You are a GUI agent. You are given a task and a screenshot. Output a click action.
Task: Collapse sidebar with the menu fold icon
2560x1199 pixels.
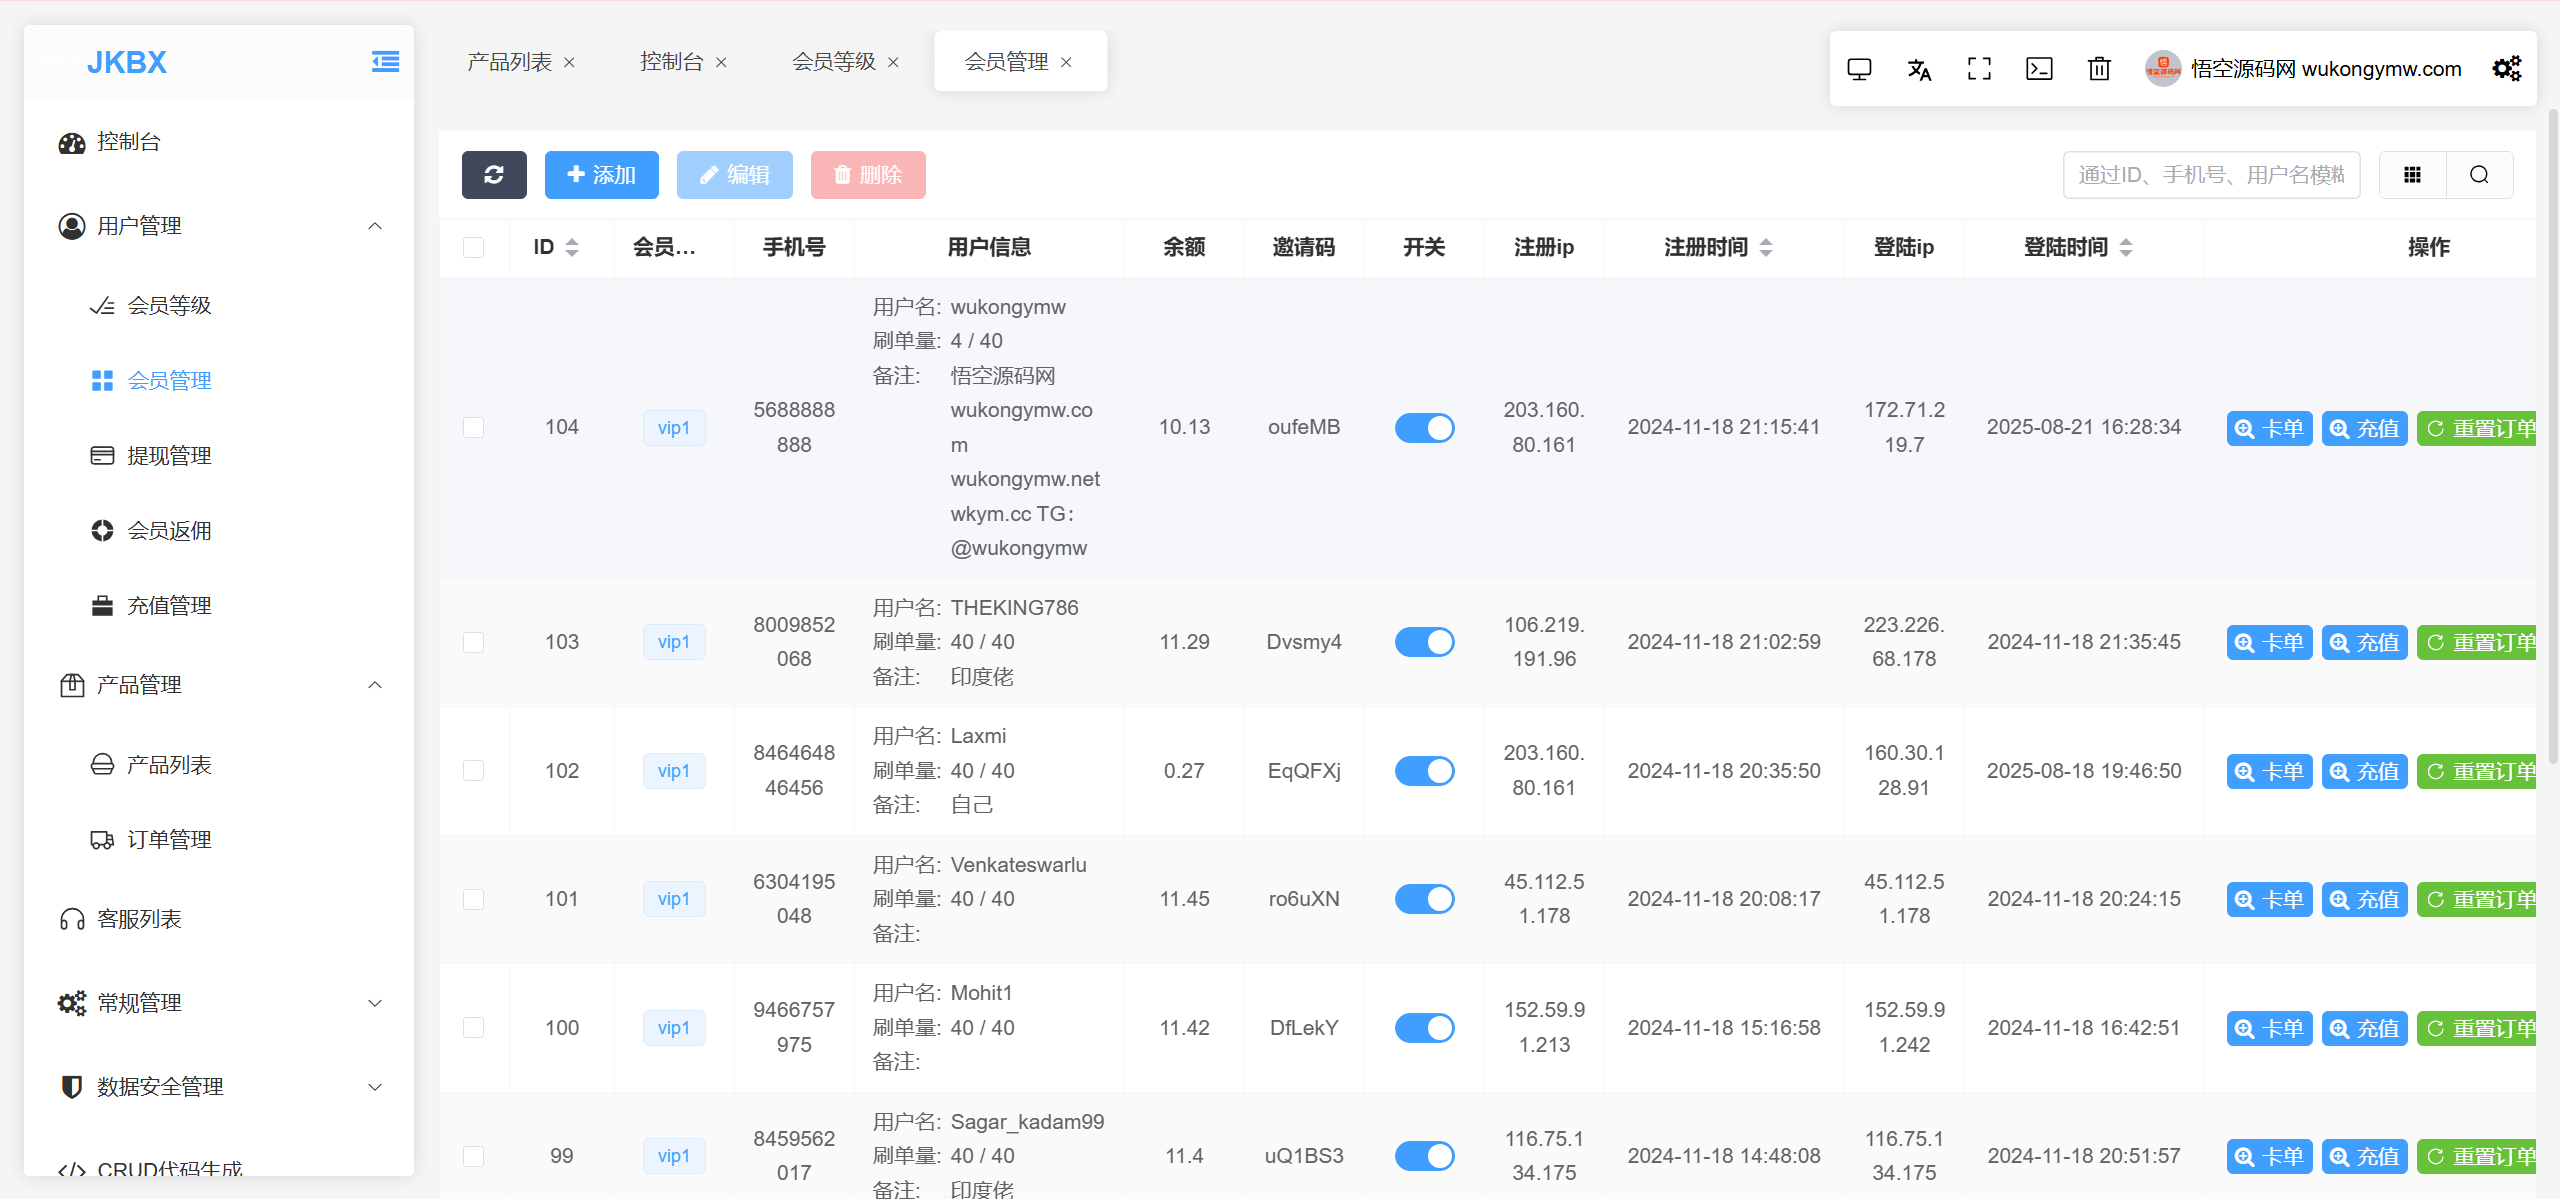click(x=385, y=62)
